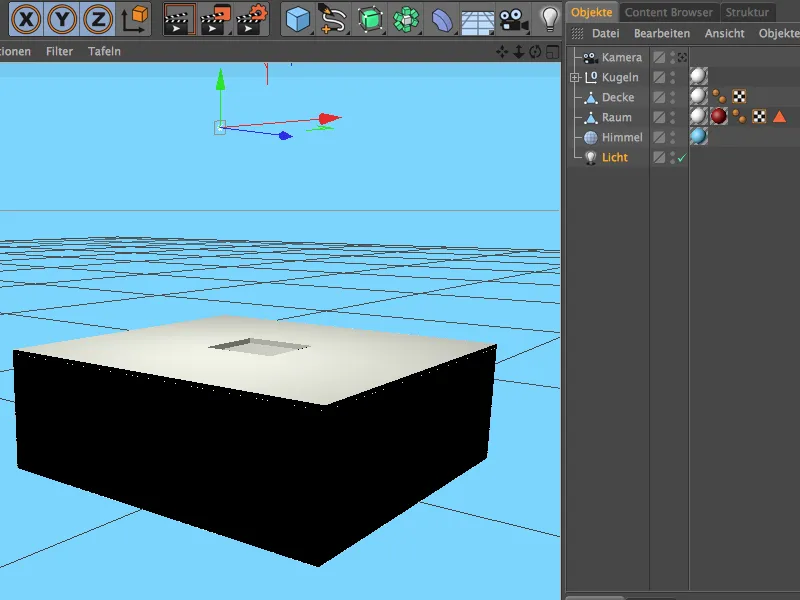The image size is (800, 600).
Task: Open the Tafeln viewport menu
Action: pyautogui.click(x=104, y=51)
